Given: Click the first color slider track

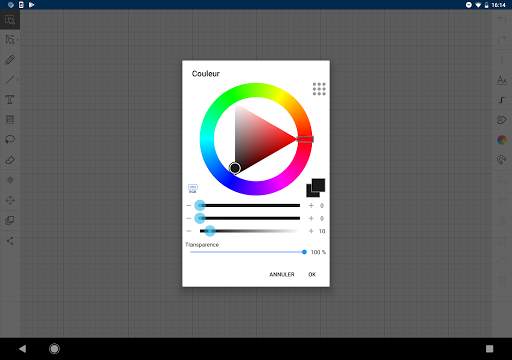Looking at the screenshot, I should point(250,206).
